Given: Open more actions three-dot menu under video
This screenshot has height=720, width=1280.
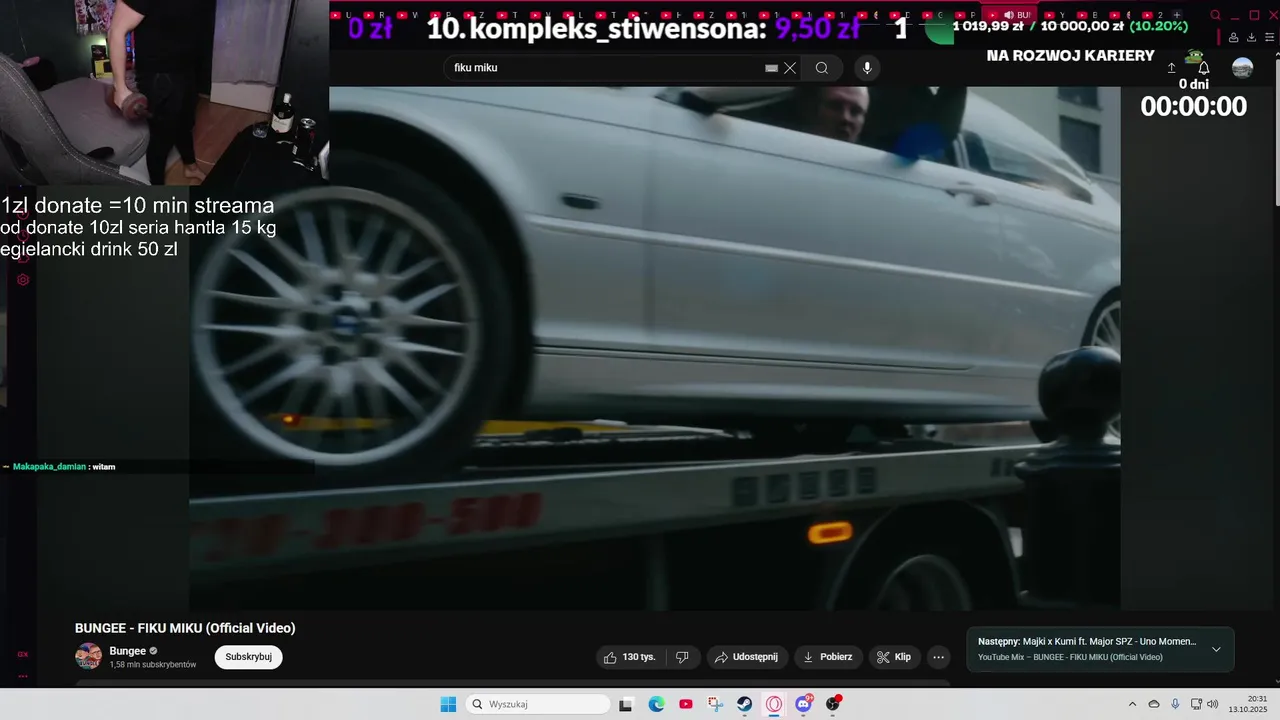Looking at the screenshot, I should (x=938, y=657).
